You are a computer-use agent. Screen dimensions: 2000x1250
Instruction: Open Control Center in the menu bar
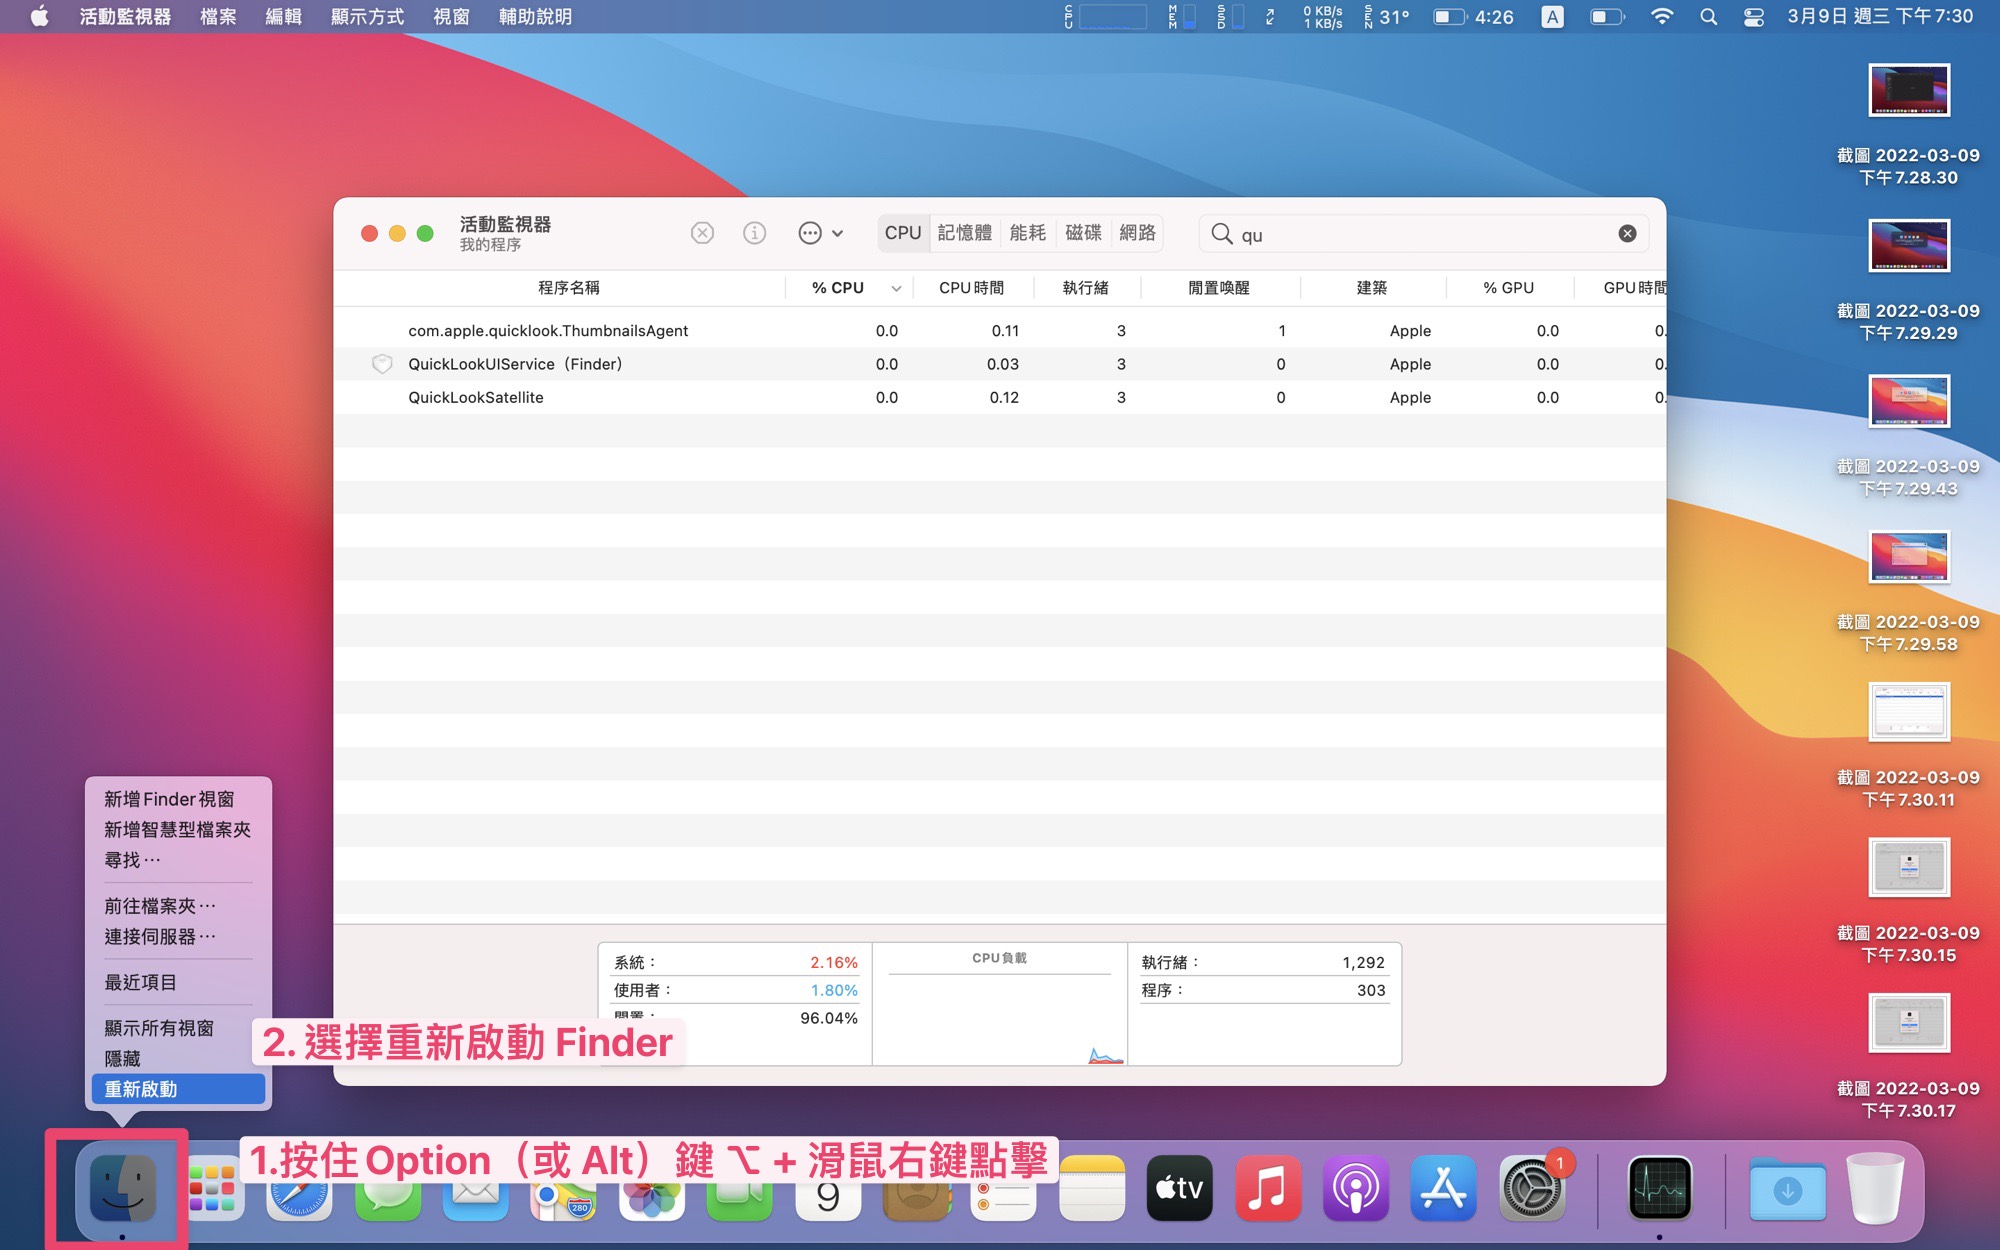[1754, 16]
